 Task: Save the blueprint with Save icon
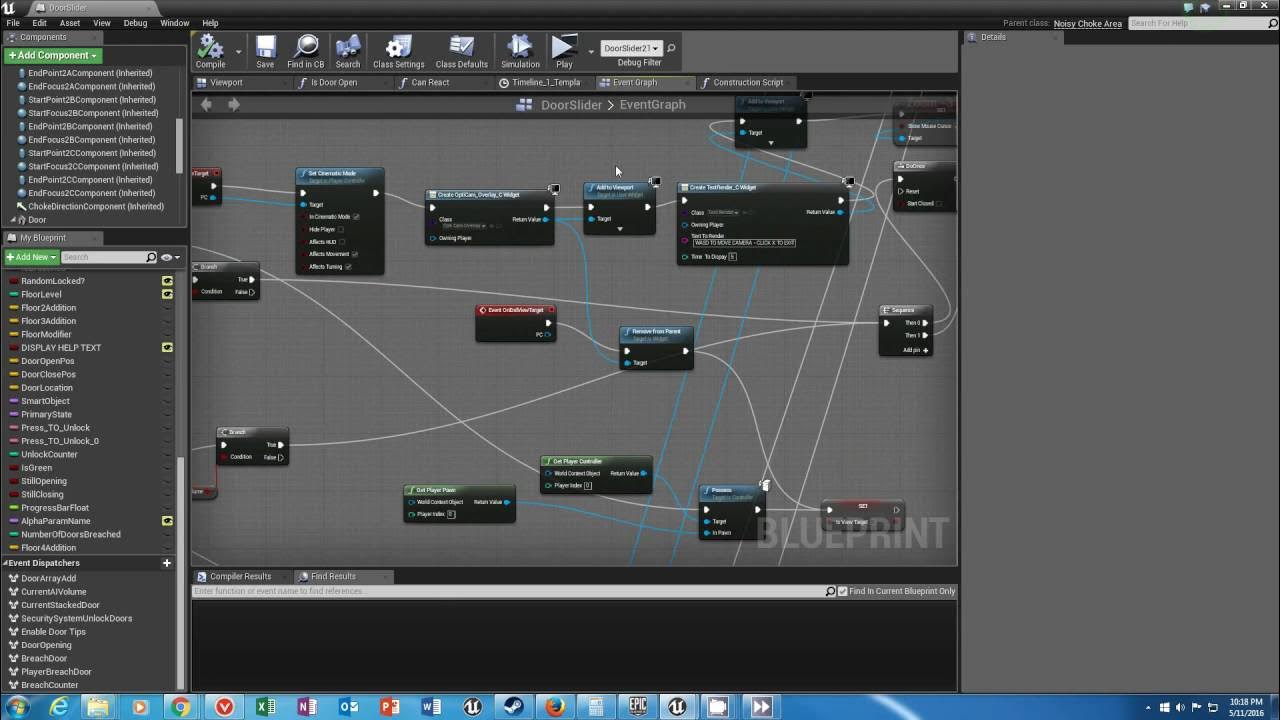265,52
